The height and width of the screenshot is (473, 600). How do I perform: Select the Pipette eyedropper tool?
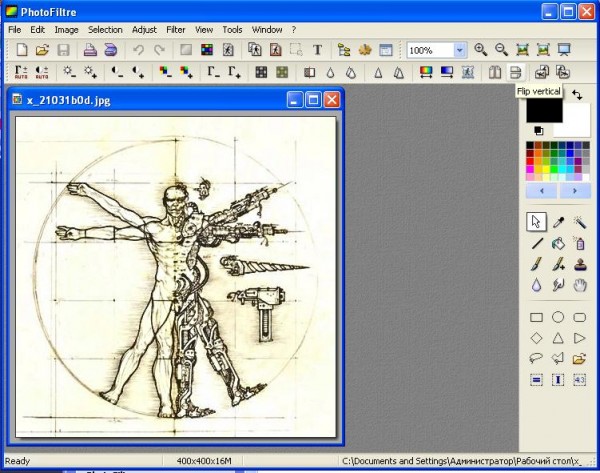pos(558,222)
